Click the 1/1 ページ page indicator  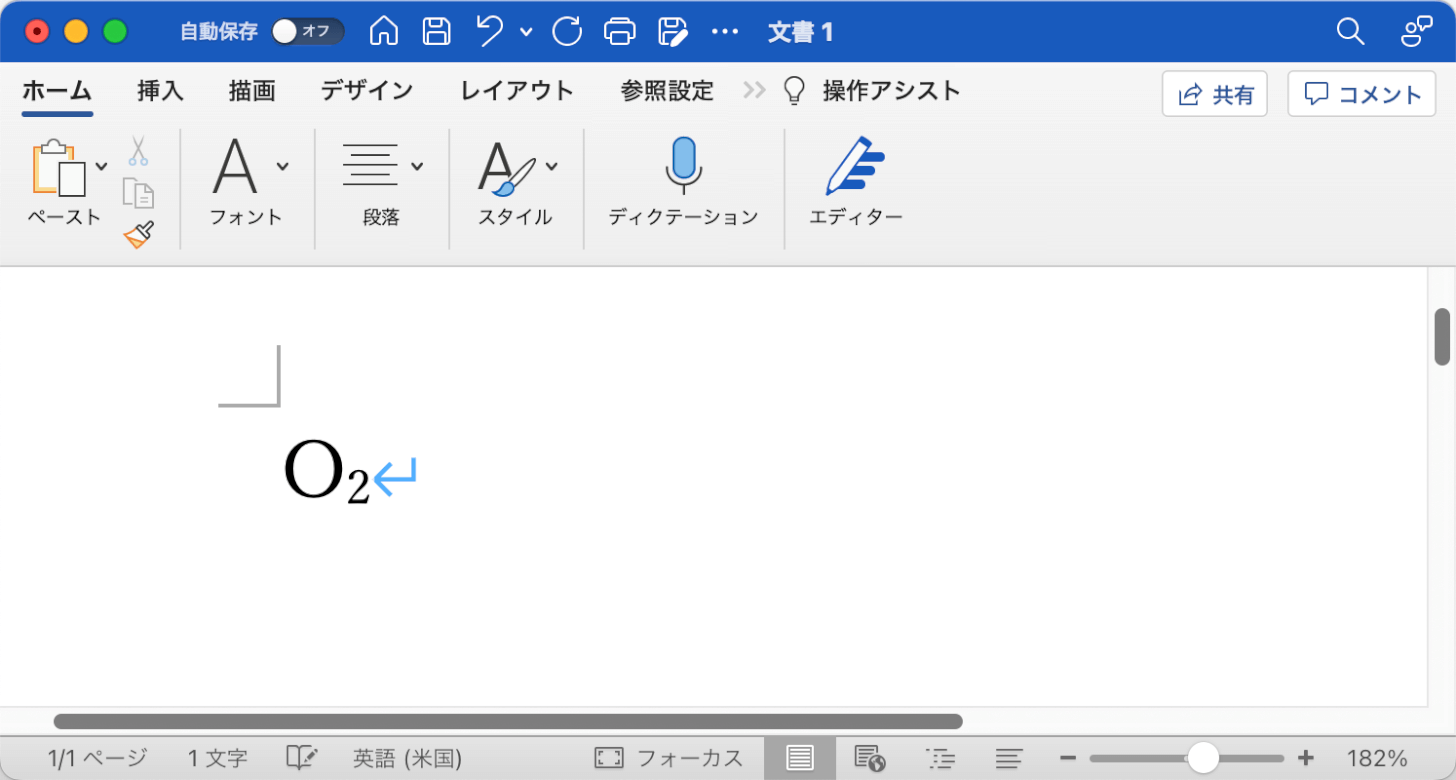coord(98,758)
